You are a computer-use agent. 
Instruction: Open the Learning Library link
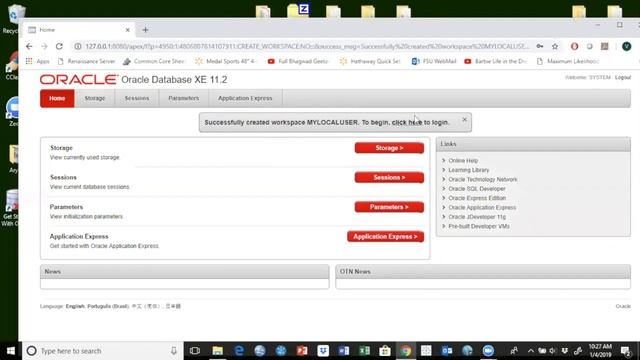coord(469,170)
